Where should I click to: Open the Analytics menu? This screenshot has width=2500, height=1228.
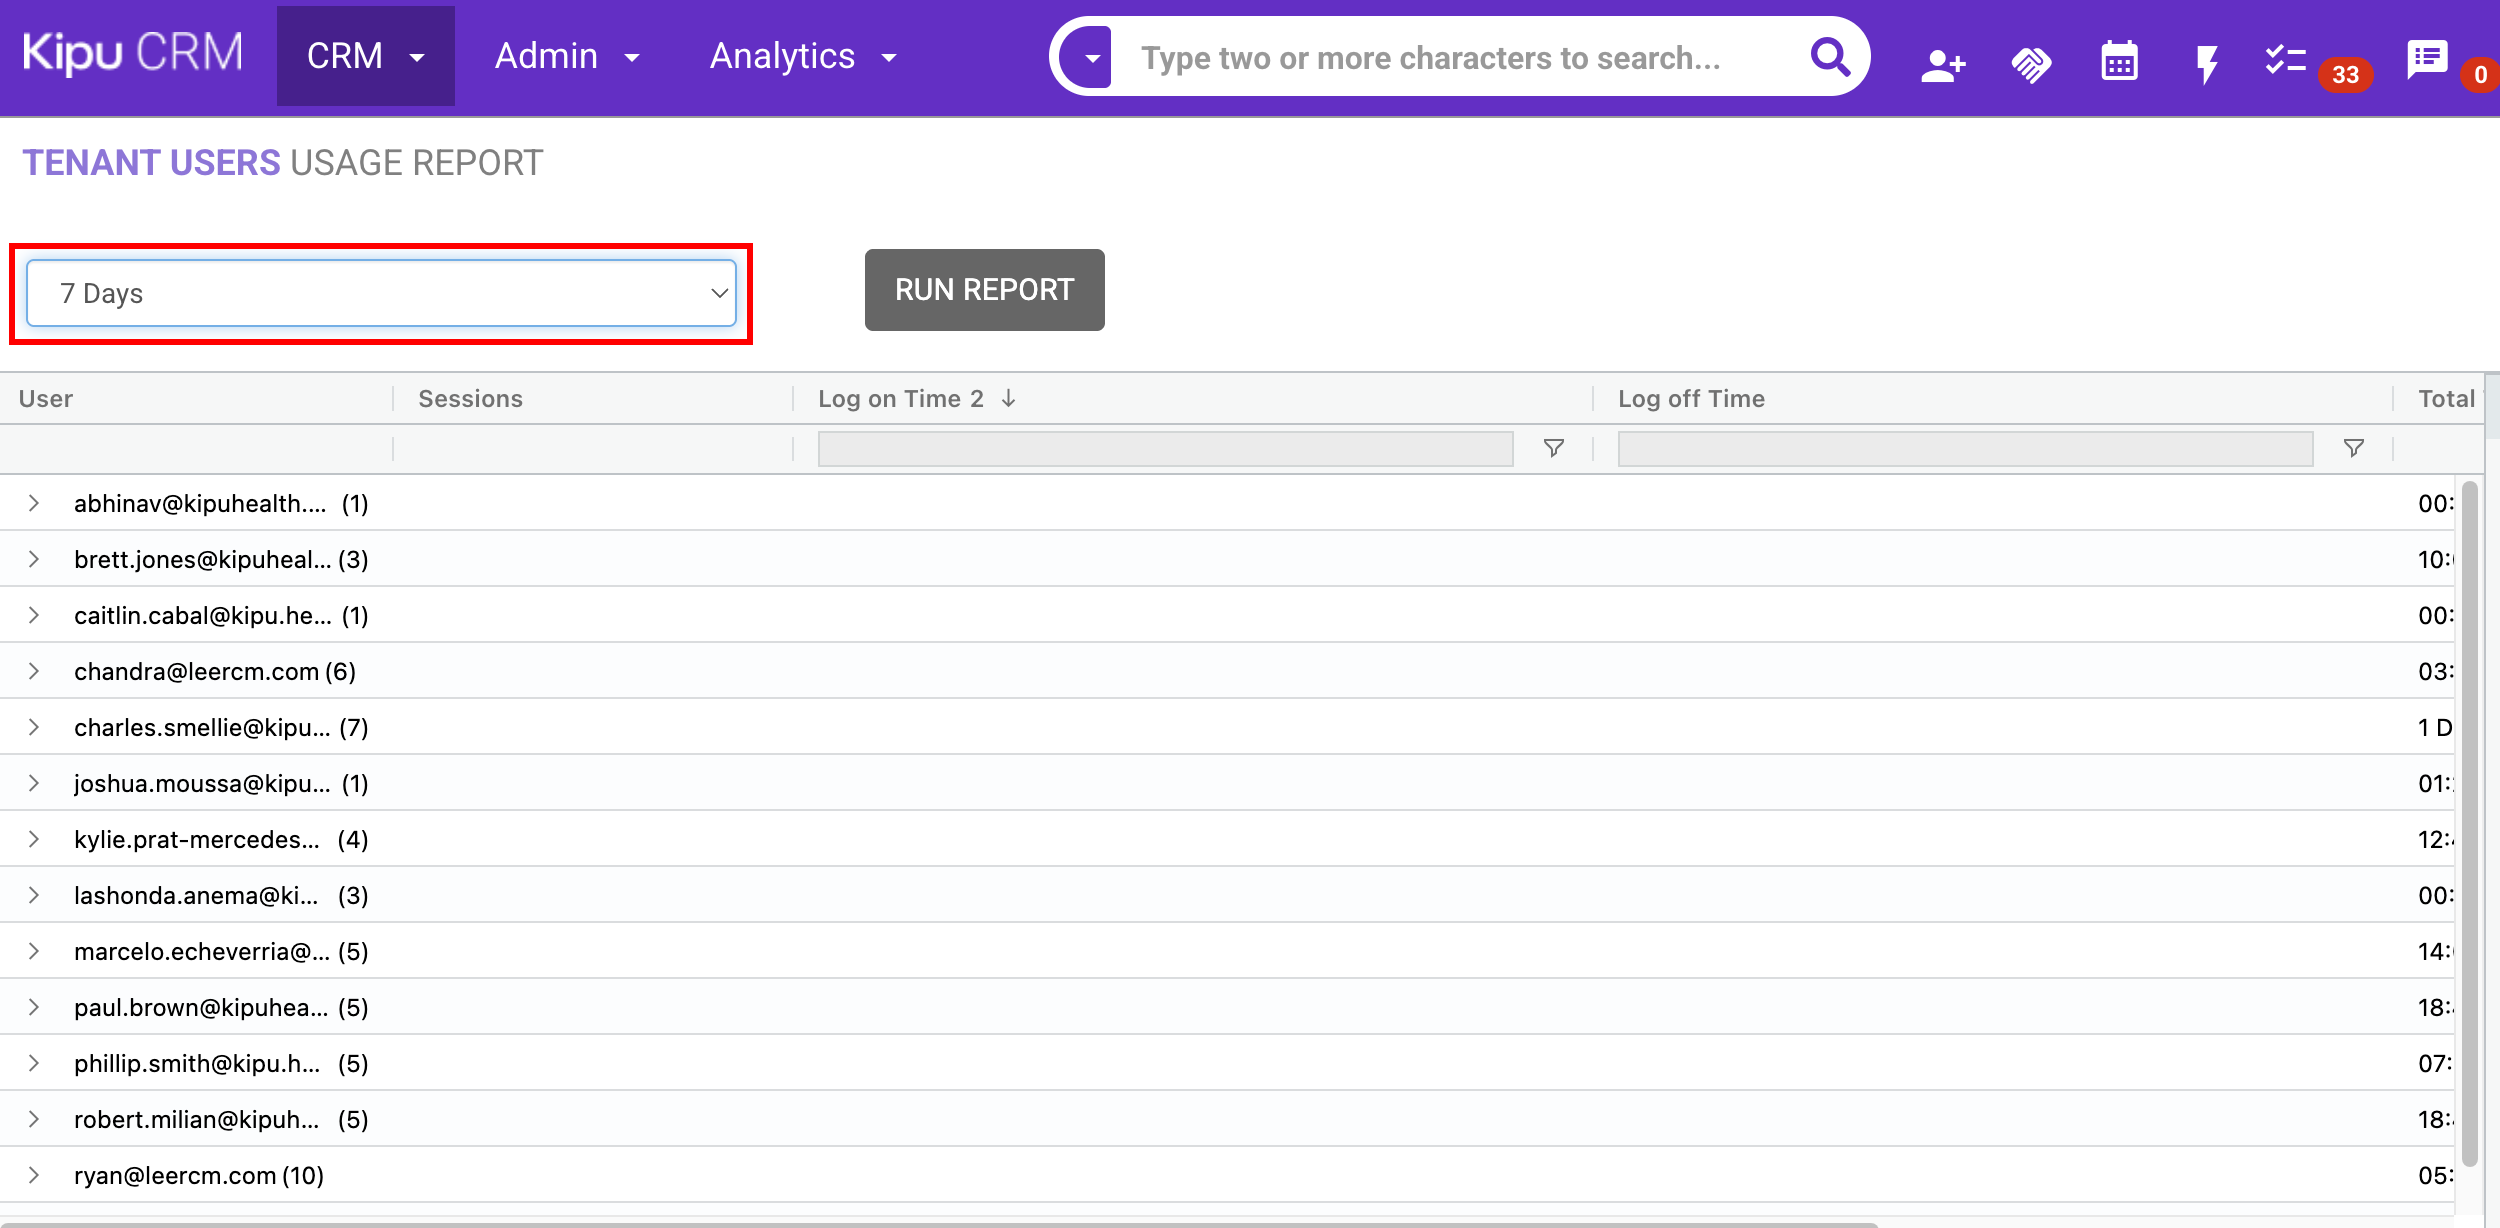point(802,56)
